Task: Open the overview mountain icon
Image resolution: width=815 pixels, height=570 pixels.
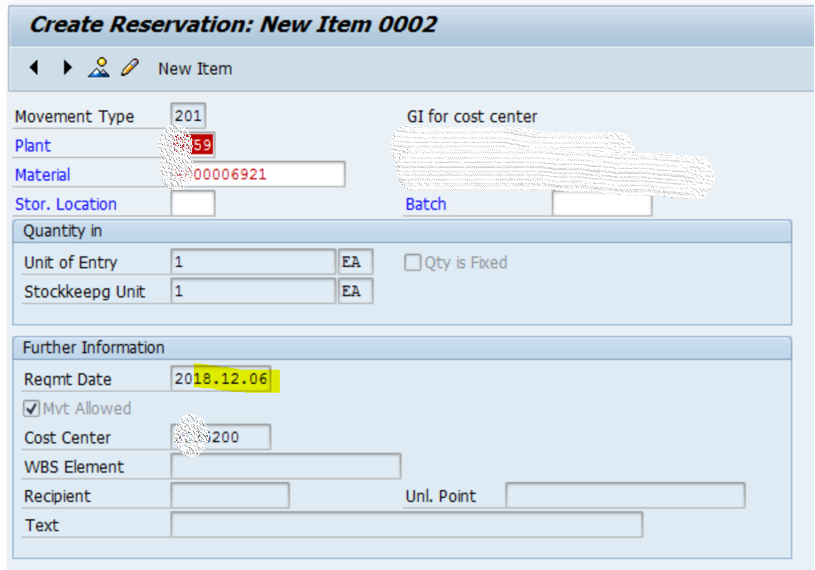Action: [99, 68]
